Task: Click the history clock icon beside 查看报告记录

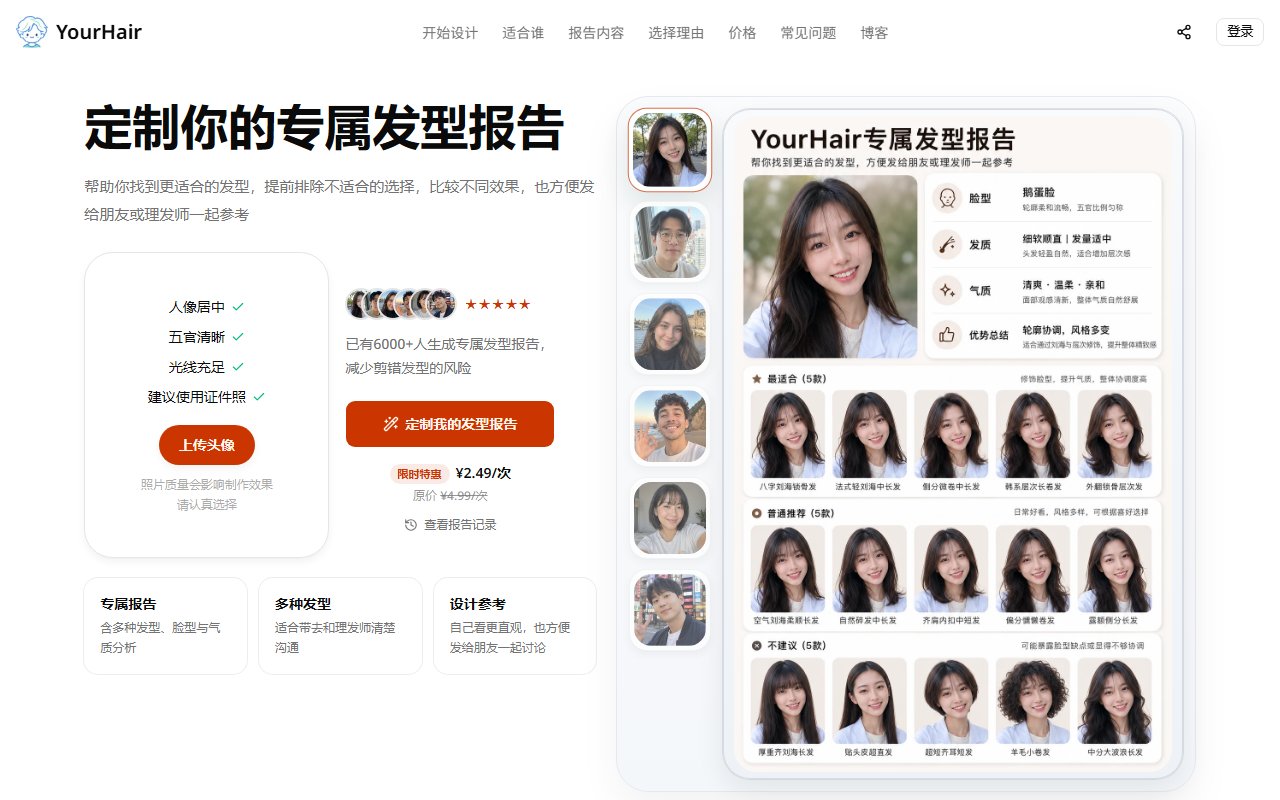Action: (411, 525)
